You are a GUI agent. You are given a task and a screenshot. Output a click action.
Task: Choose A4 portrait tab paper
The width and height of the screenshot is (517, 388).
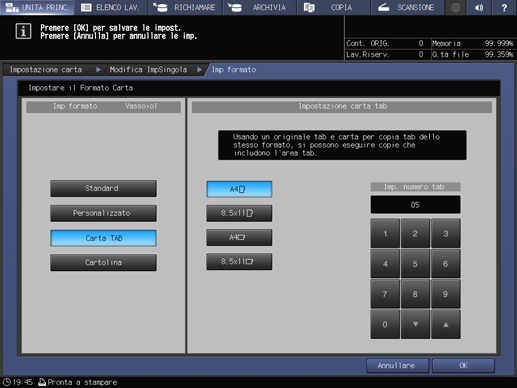[239, 189]
